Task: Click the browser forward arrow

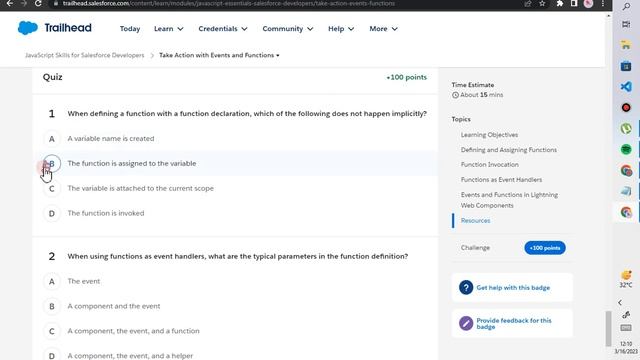Action: coord(24,3)
